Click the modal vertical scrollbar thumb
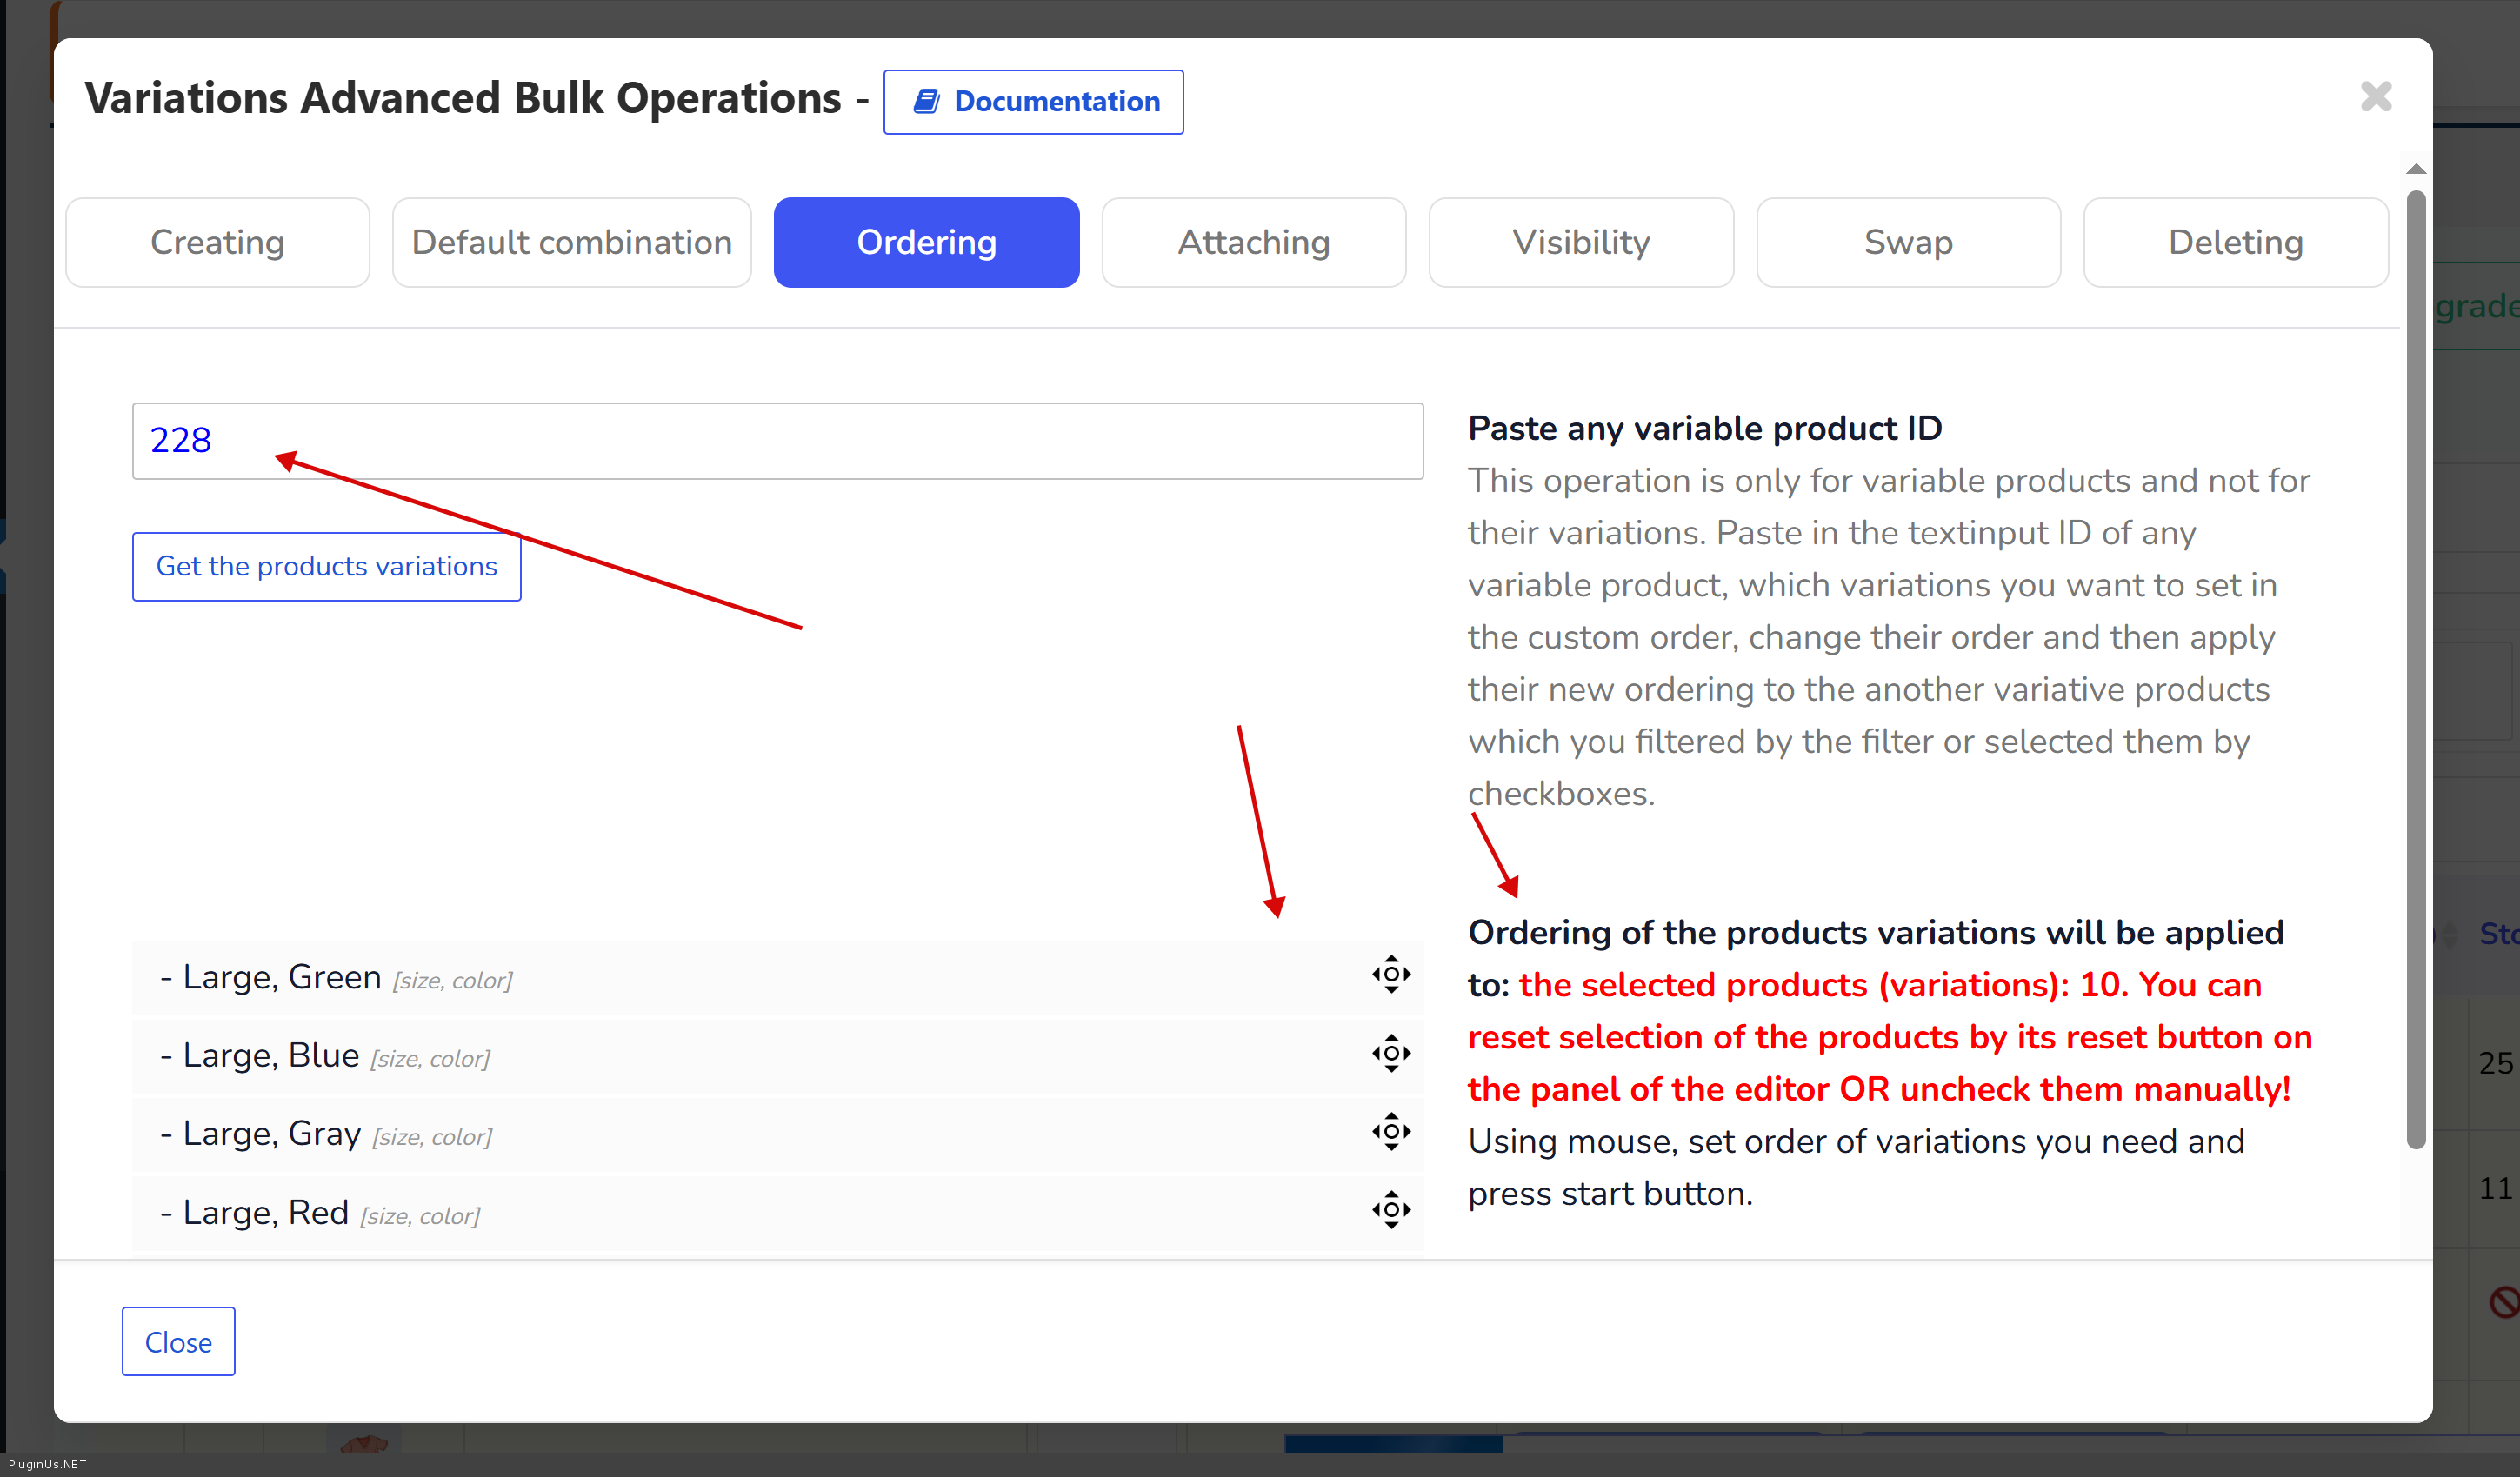This screenshot has height=1477, width=2520. coord(2415,670)
